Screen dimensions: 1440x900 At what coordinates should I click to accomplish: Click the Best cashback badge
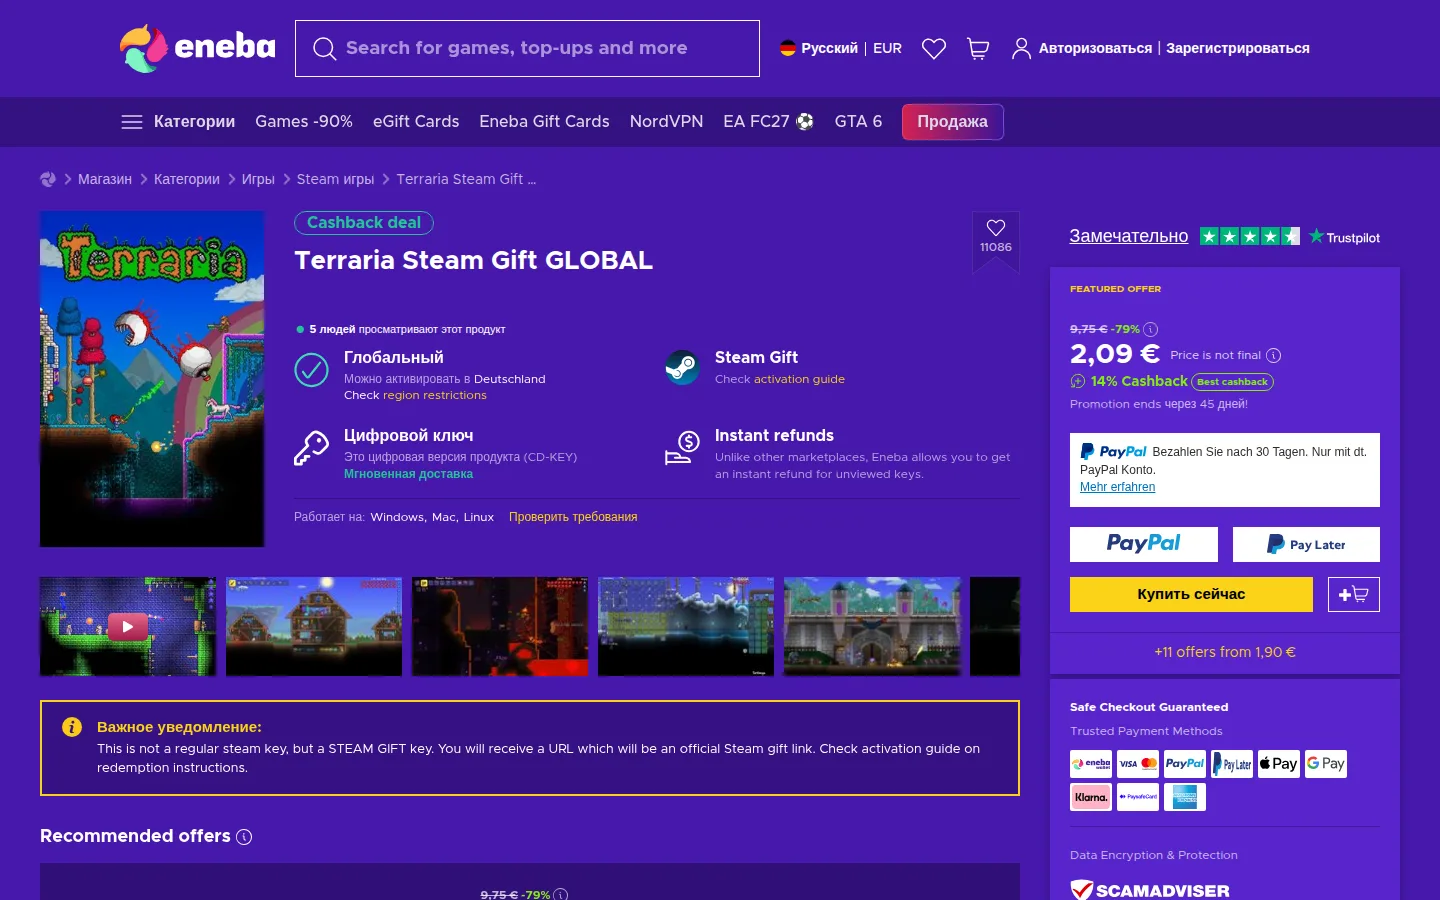click(1232, 382)
